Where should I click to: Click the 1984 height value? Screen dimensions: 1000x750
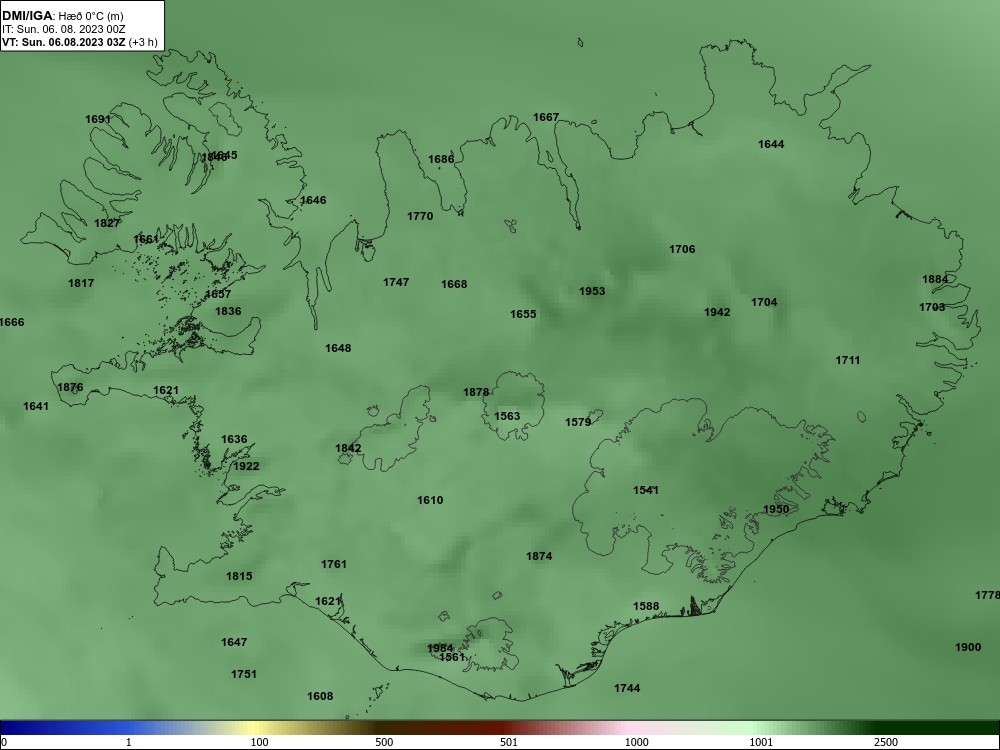pos(440,649)
